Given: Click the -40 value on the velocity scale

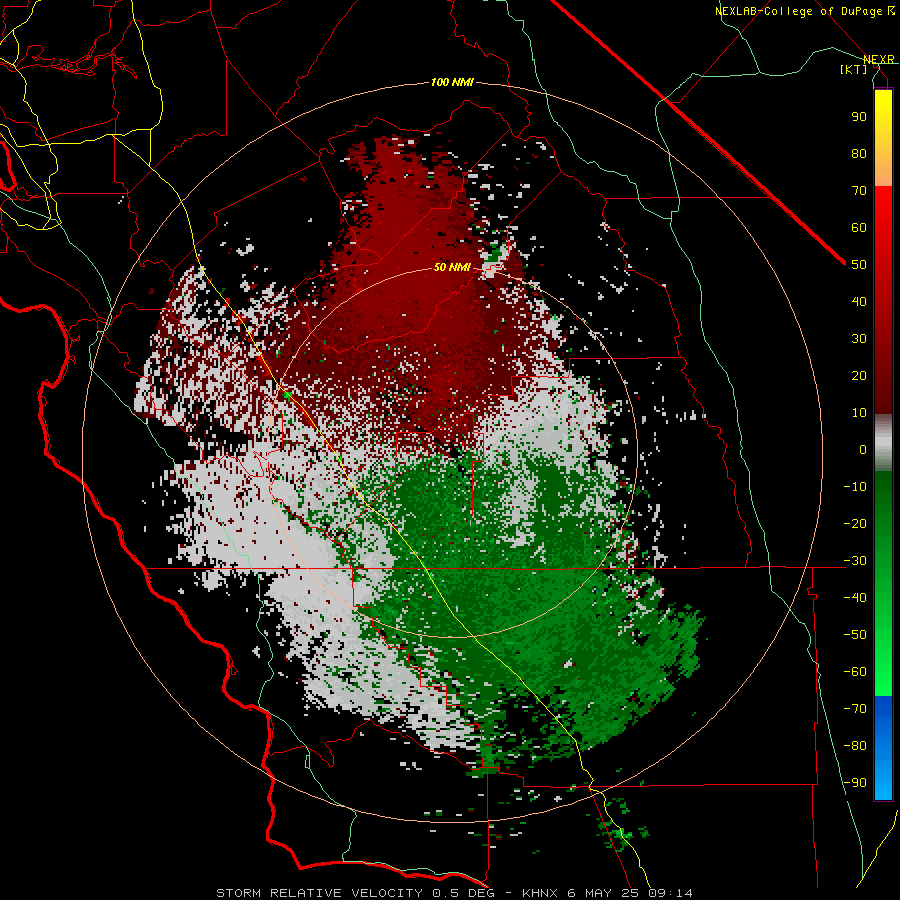Looking at the screenshot, I should 855,598.
